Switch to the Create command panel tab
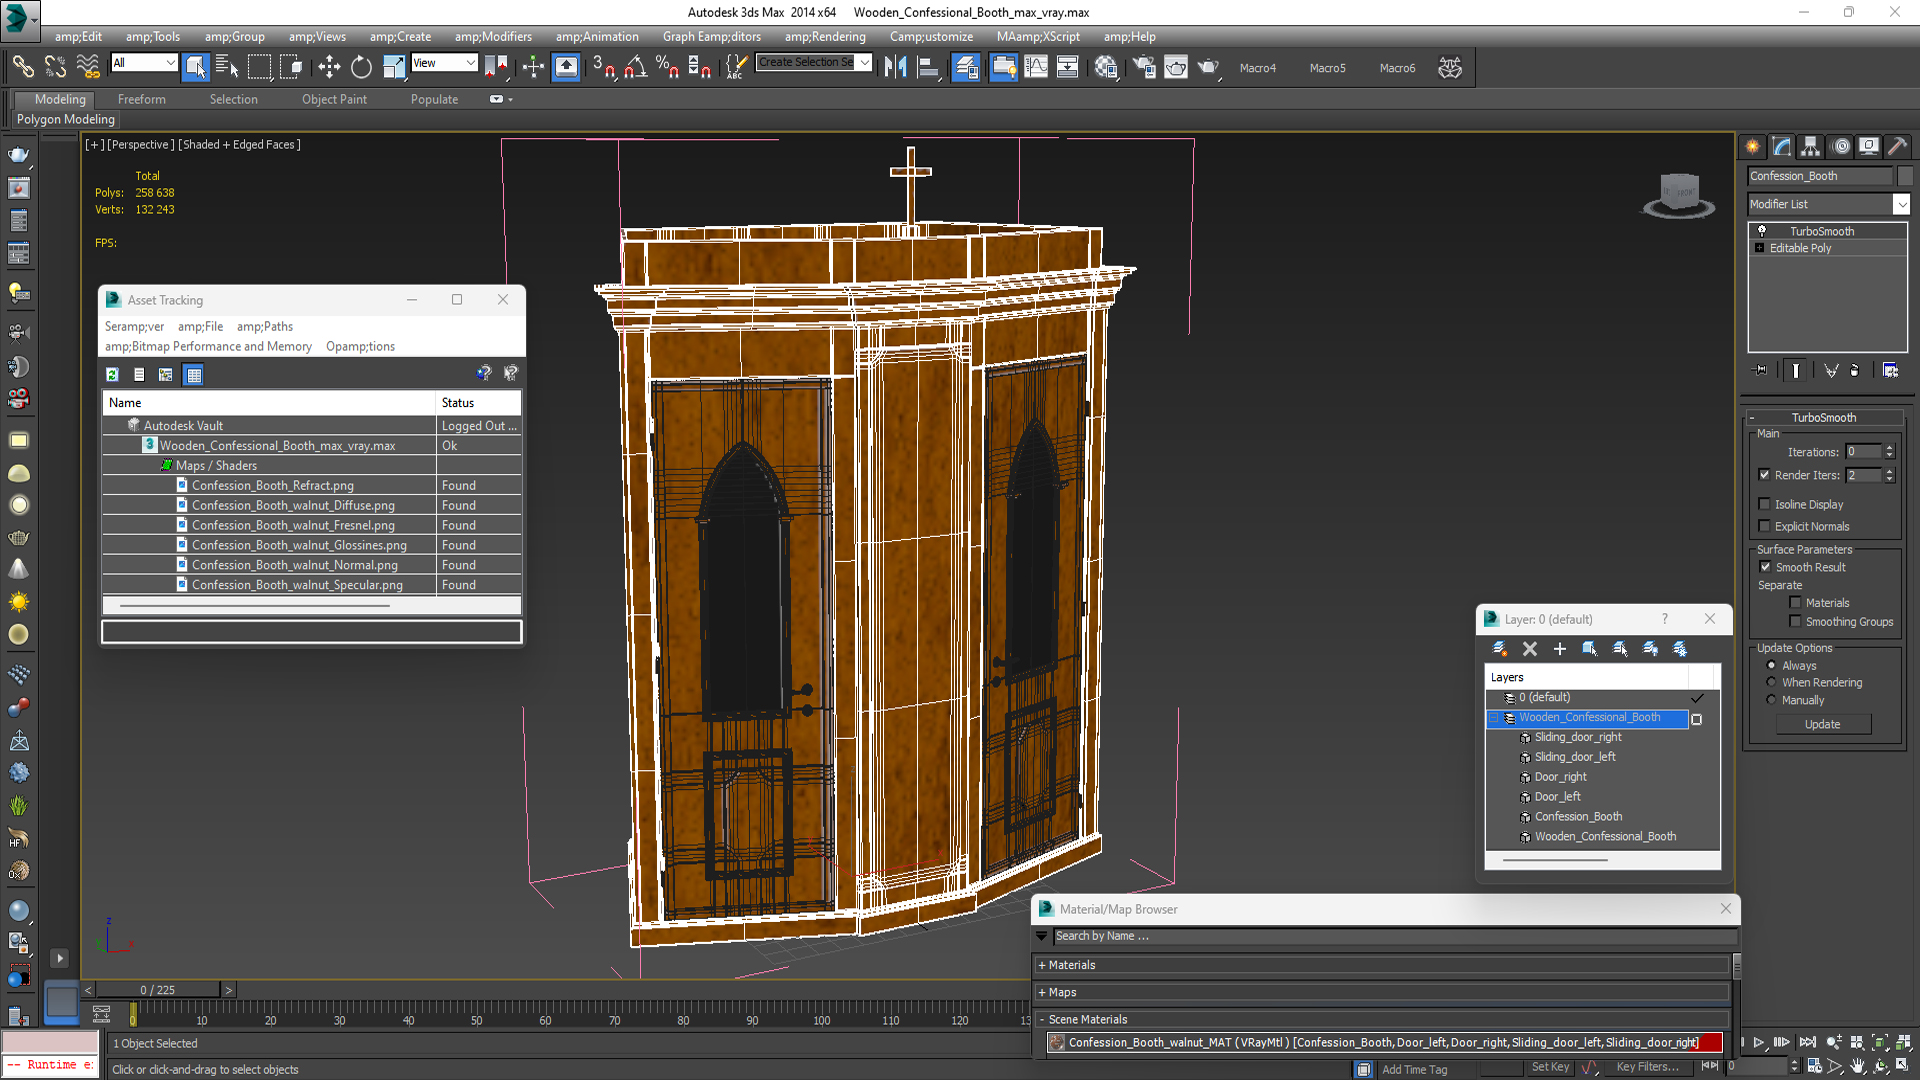The image size is (1920, 1080). (x=1753, y=146)
